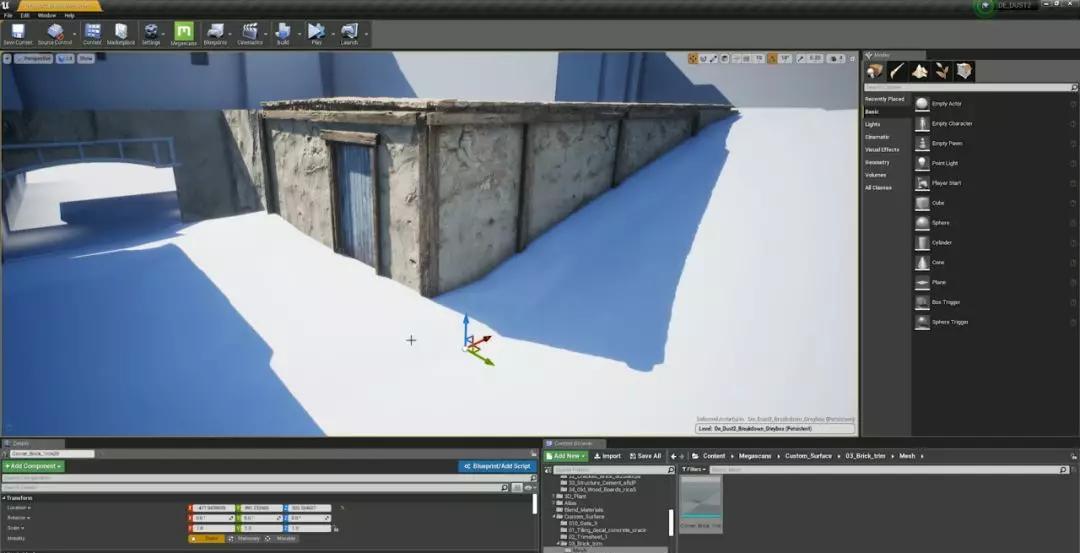This screenshot has width=1080, height=553.
Task: Open Source Control from the toolbar
Action: (x=54, y=34)
